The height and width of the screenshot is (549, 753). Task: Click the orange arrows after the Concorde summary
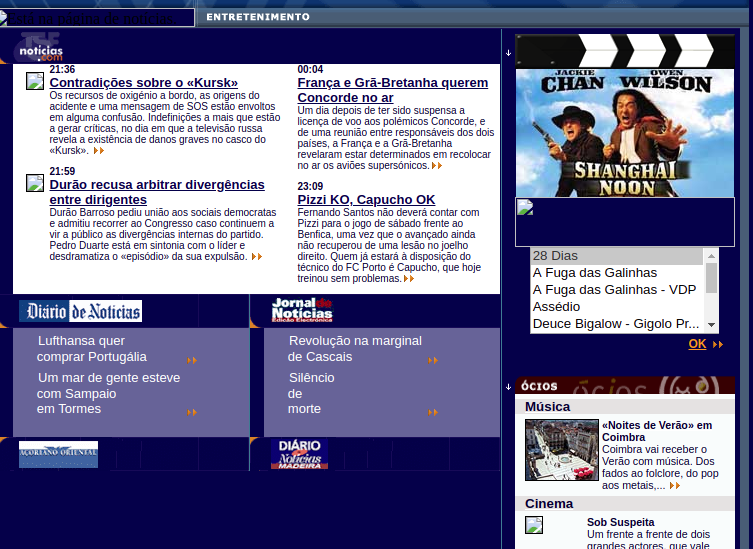click(x=437, y=166)
